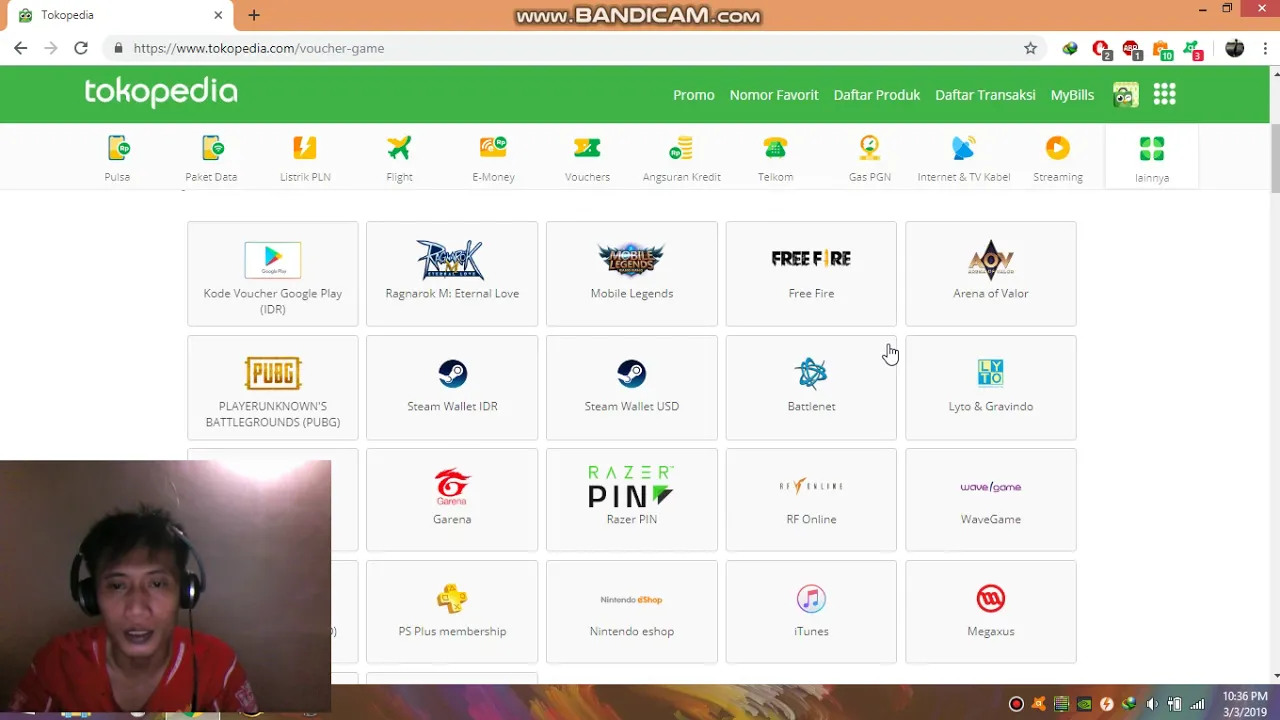Choose the iTunes voucher card
The image size is (1280, 720).
pyautogui.click(x=811, y=612)
